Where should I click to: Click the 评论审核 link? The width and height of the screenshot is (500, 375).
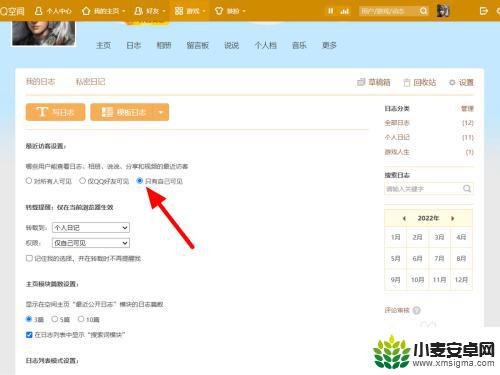pos(397,310)
